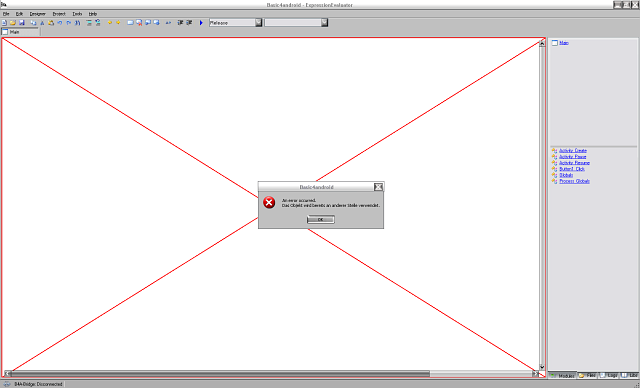Click the editor horizontal scrollbar right arrow

coord(535,373)
